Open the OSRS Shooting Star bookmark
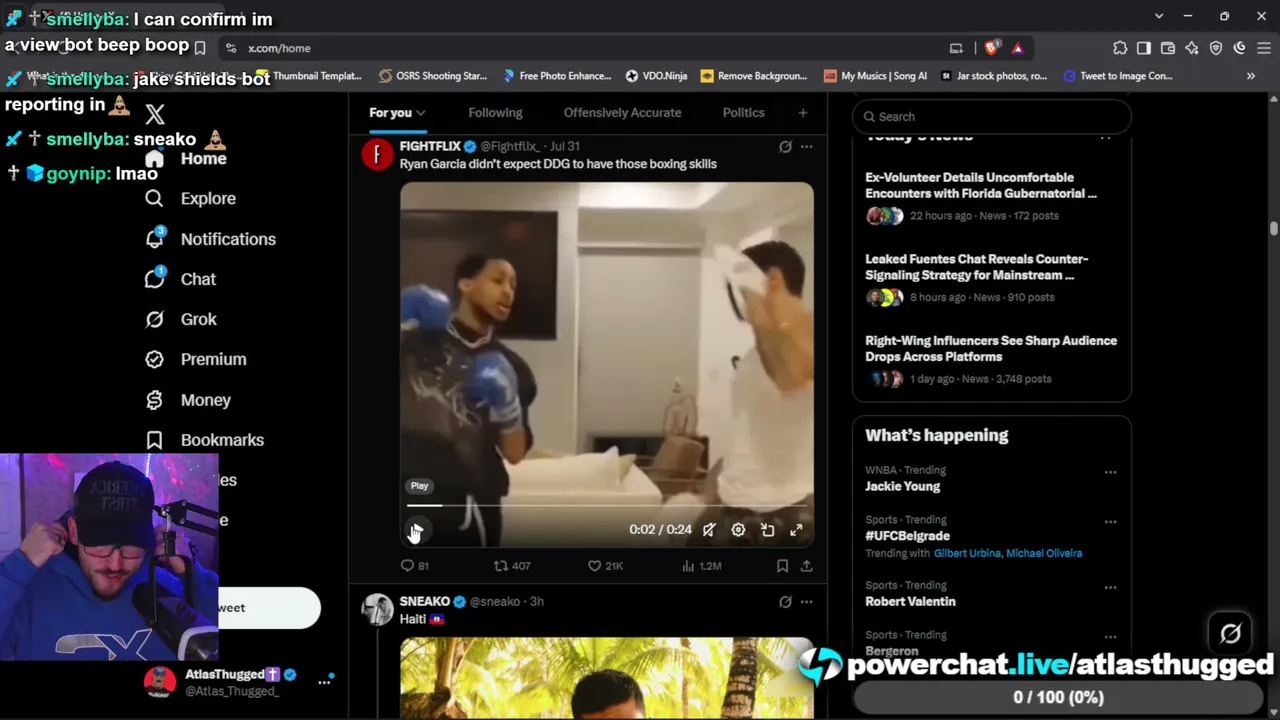Screen dimensions: 1280x720 point(433,76)
